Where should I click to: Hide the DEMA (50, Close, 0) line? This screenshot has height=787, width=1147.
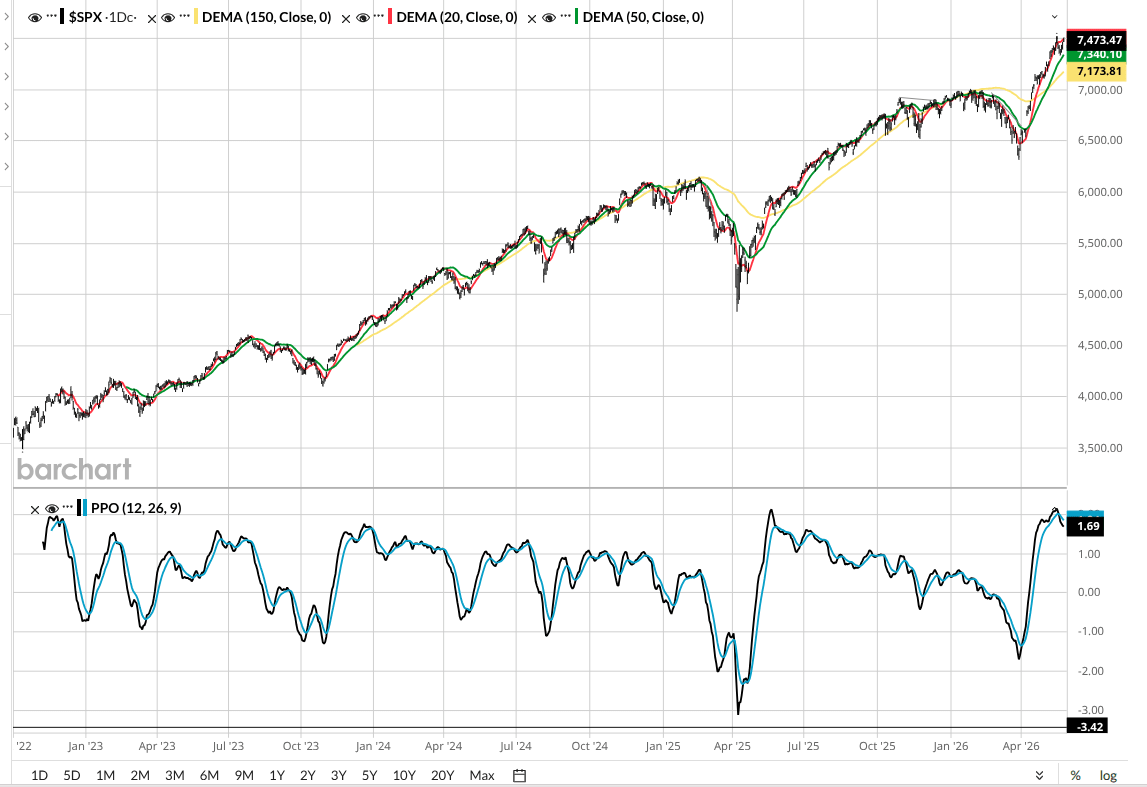pos(549,18)
